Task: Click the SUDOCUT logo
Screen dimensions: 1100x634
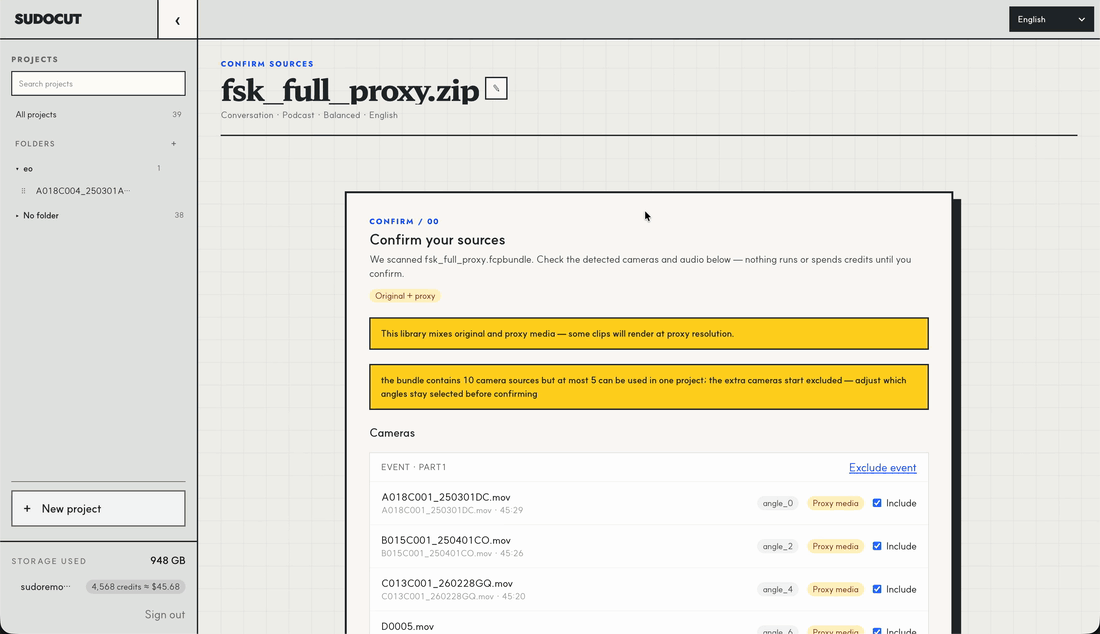Action: click(48, 19)
